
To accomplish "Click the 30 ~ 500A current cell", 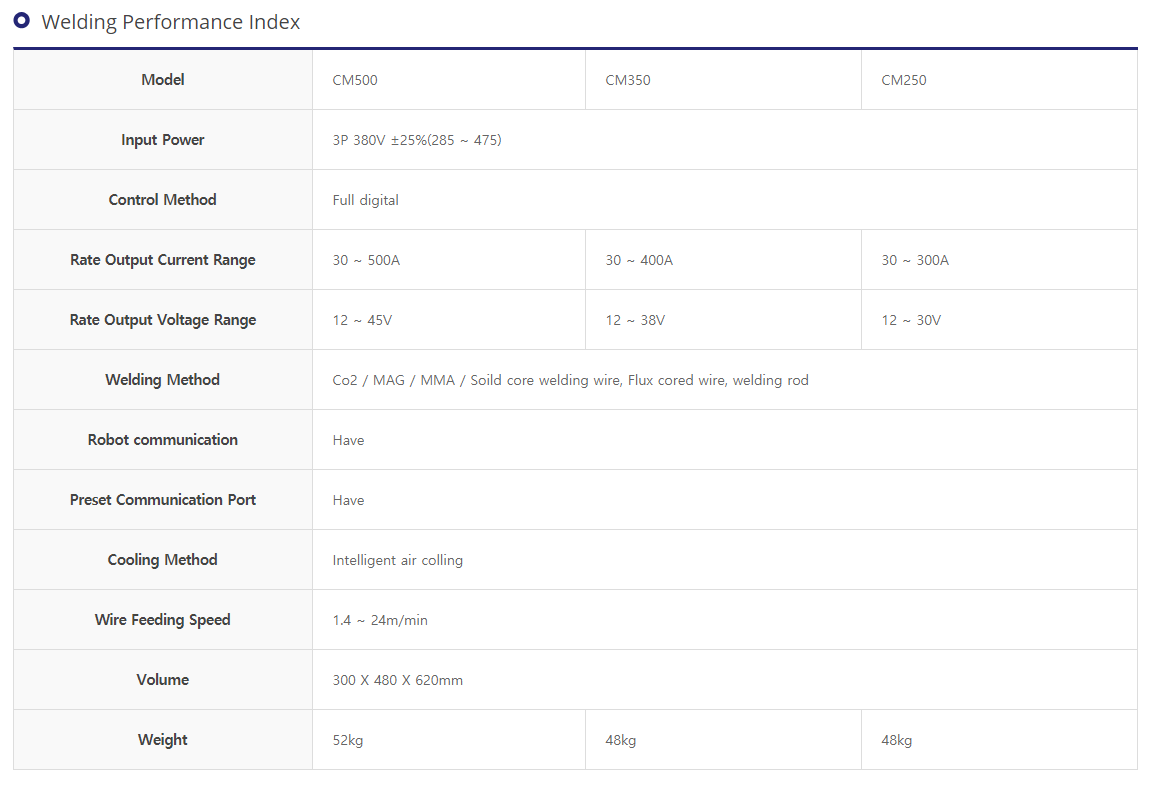I will tap(449, 260).
